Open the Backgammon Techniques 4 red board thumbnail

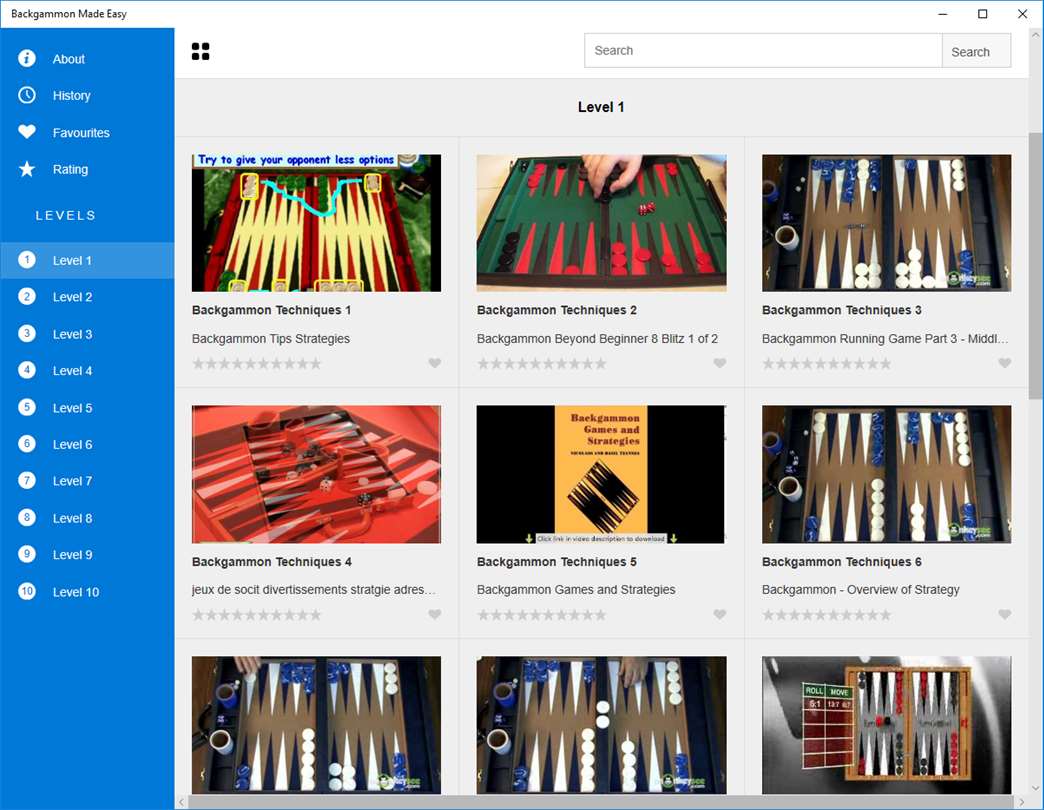coord(316,474)
